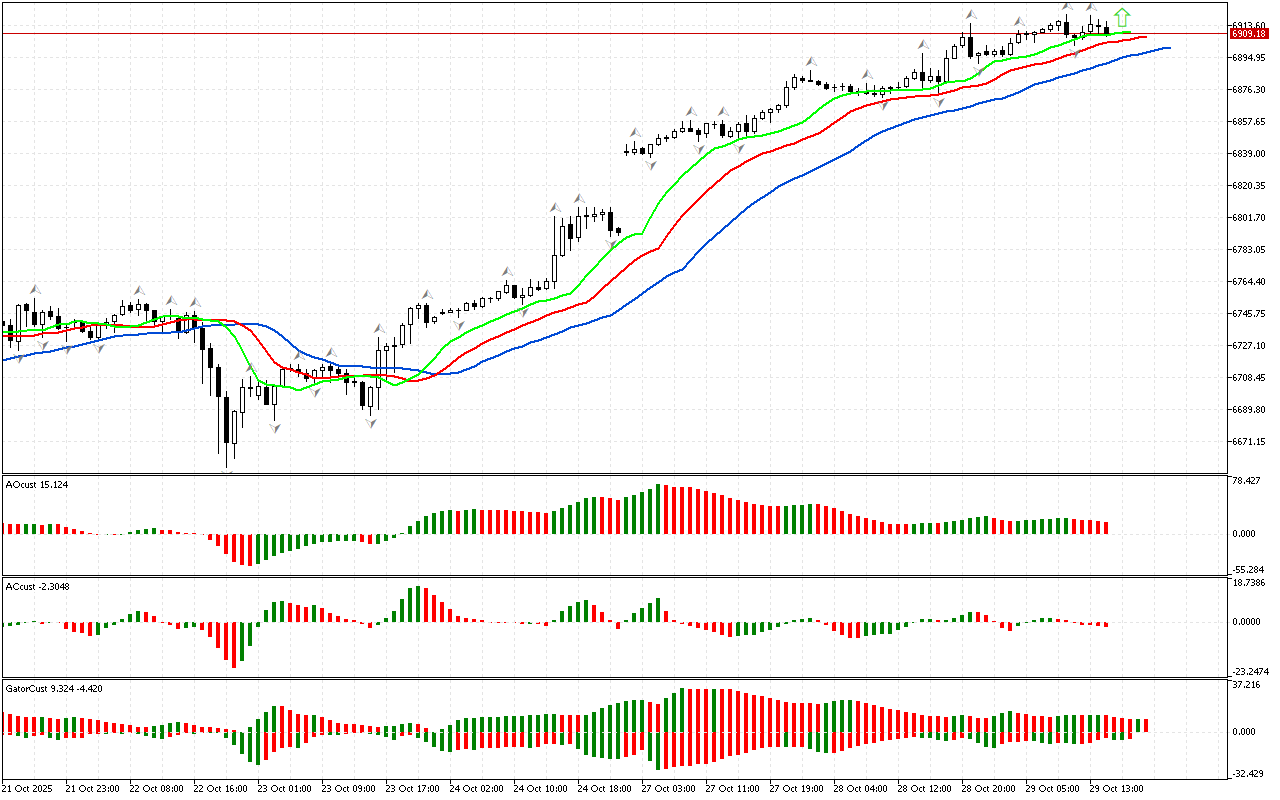Click the AOcust 15.124 indicator label

[37, 485]
